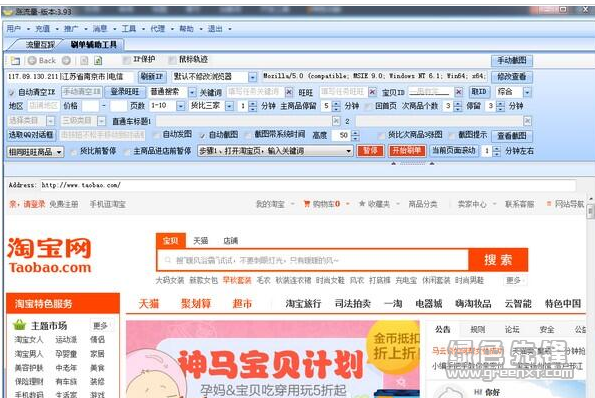Open the 充值 menu

coord(42,28)
